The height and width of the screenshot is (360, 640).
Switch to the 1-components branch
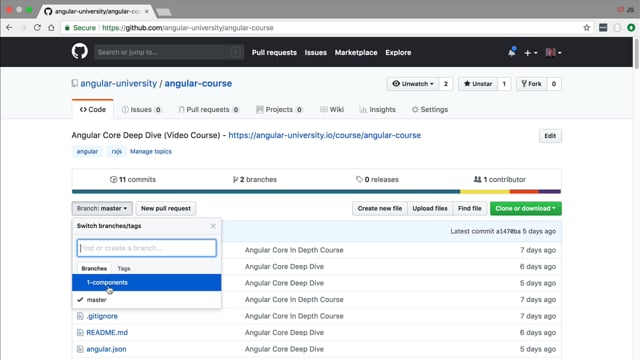[147, 282]
